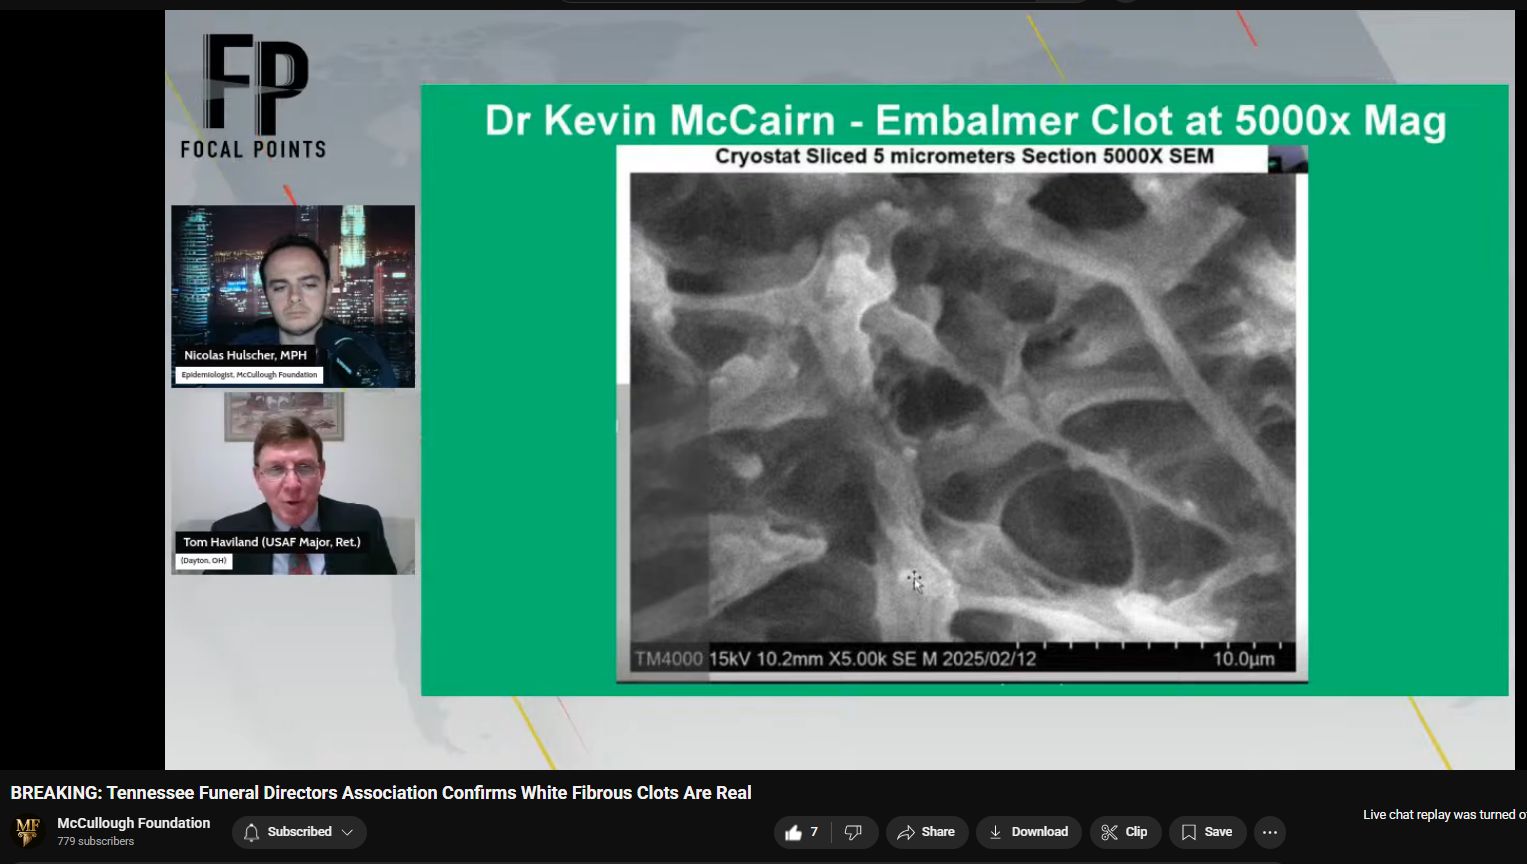Viewport: 1527px width, 864px height.
Task: Download the video
Action: [x=1029, y=832]
